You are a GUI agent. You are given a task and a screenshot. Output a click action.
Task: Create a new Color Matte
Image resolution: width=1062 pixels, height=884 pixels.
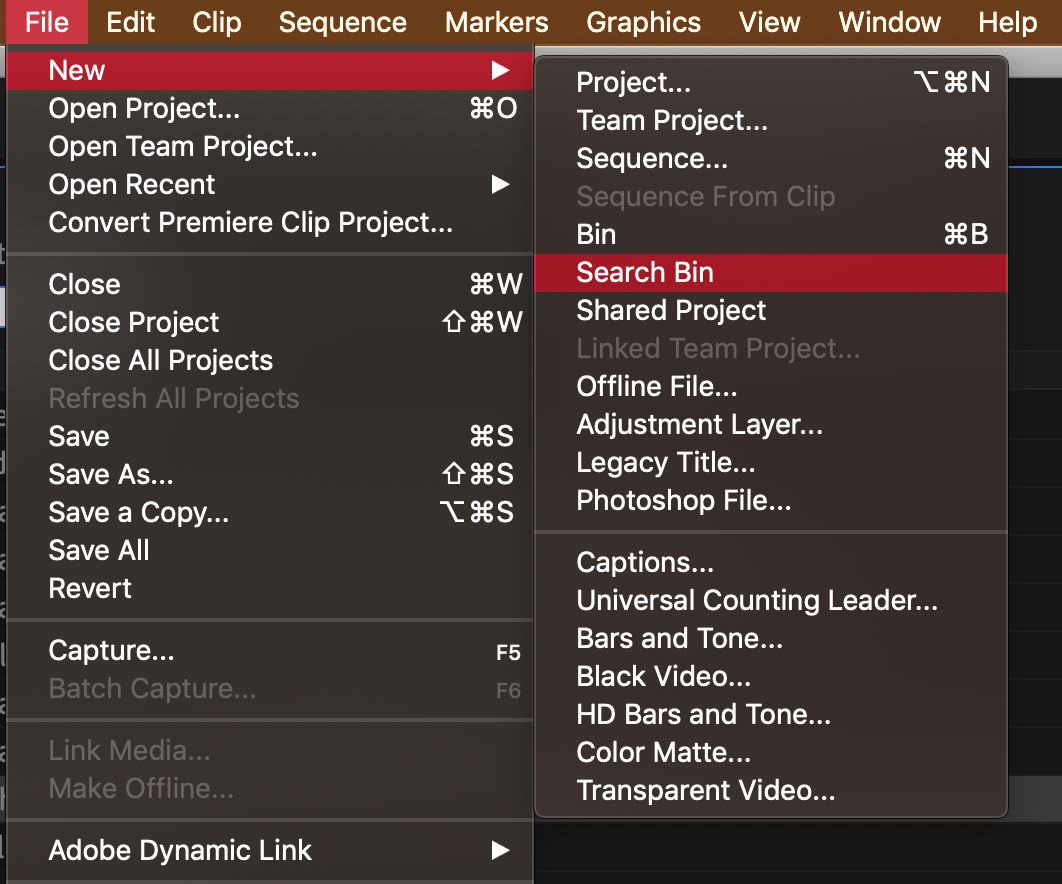tap(664, 752)
